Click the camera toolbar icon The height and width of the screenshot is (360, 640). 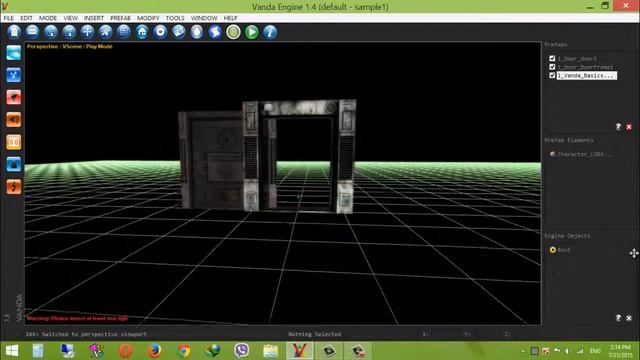click(179, 32)
